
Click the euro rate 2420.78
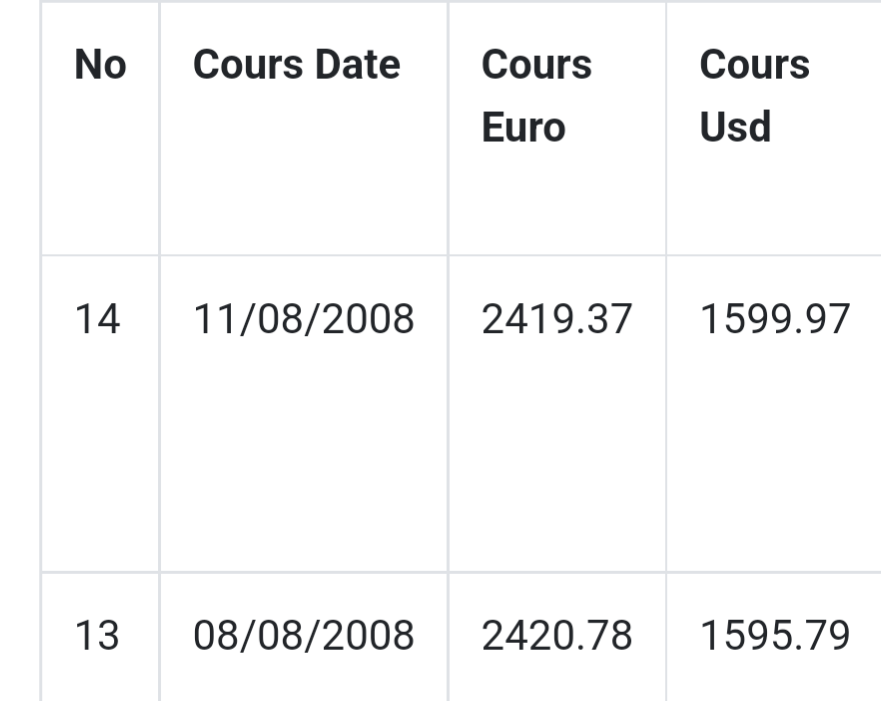[x=557, y=635]
